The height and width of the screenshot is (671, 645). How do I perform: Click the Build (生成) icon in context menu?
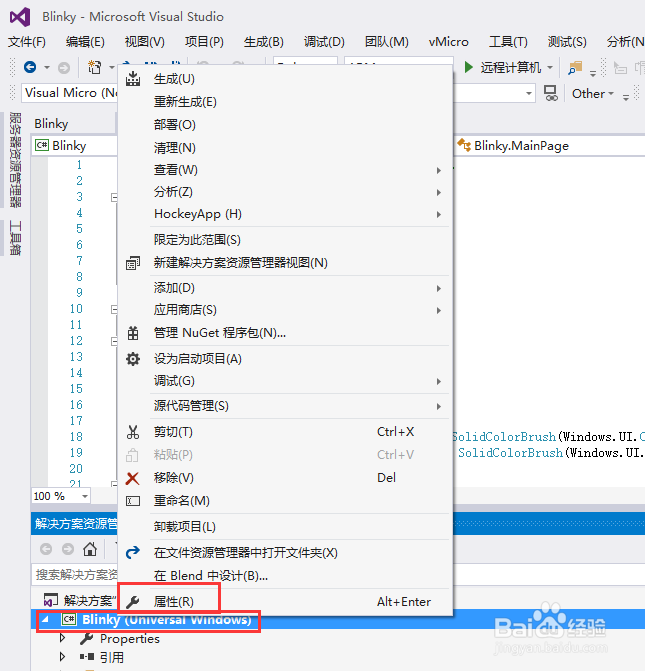[133, 79]
